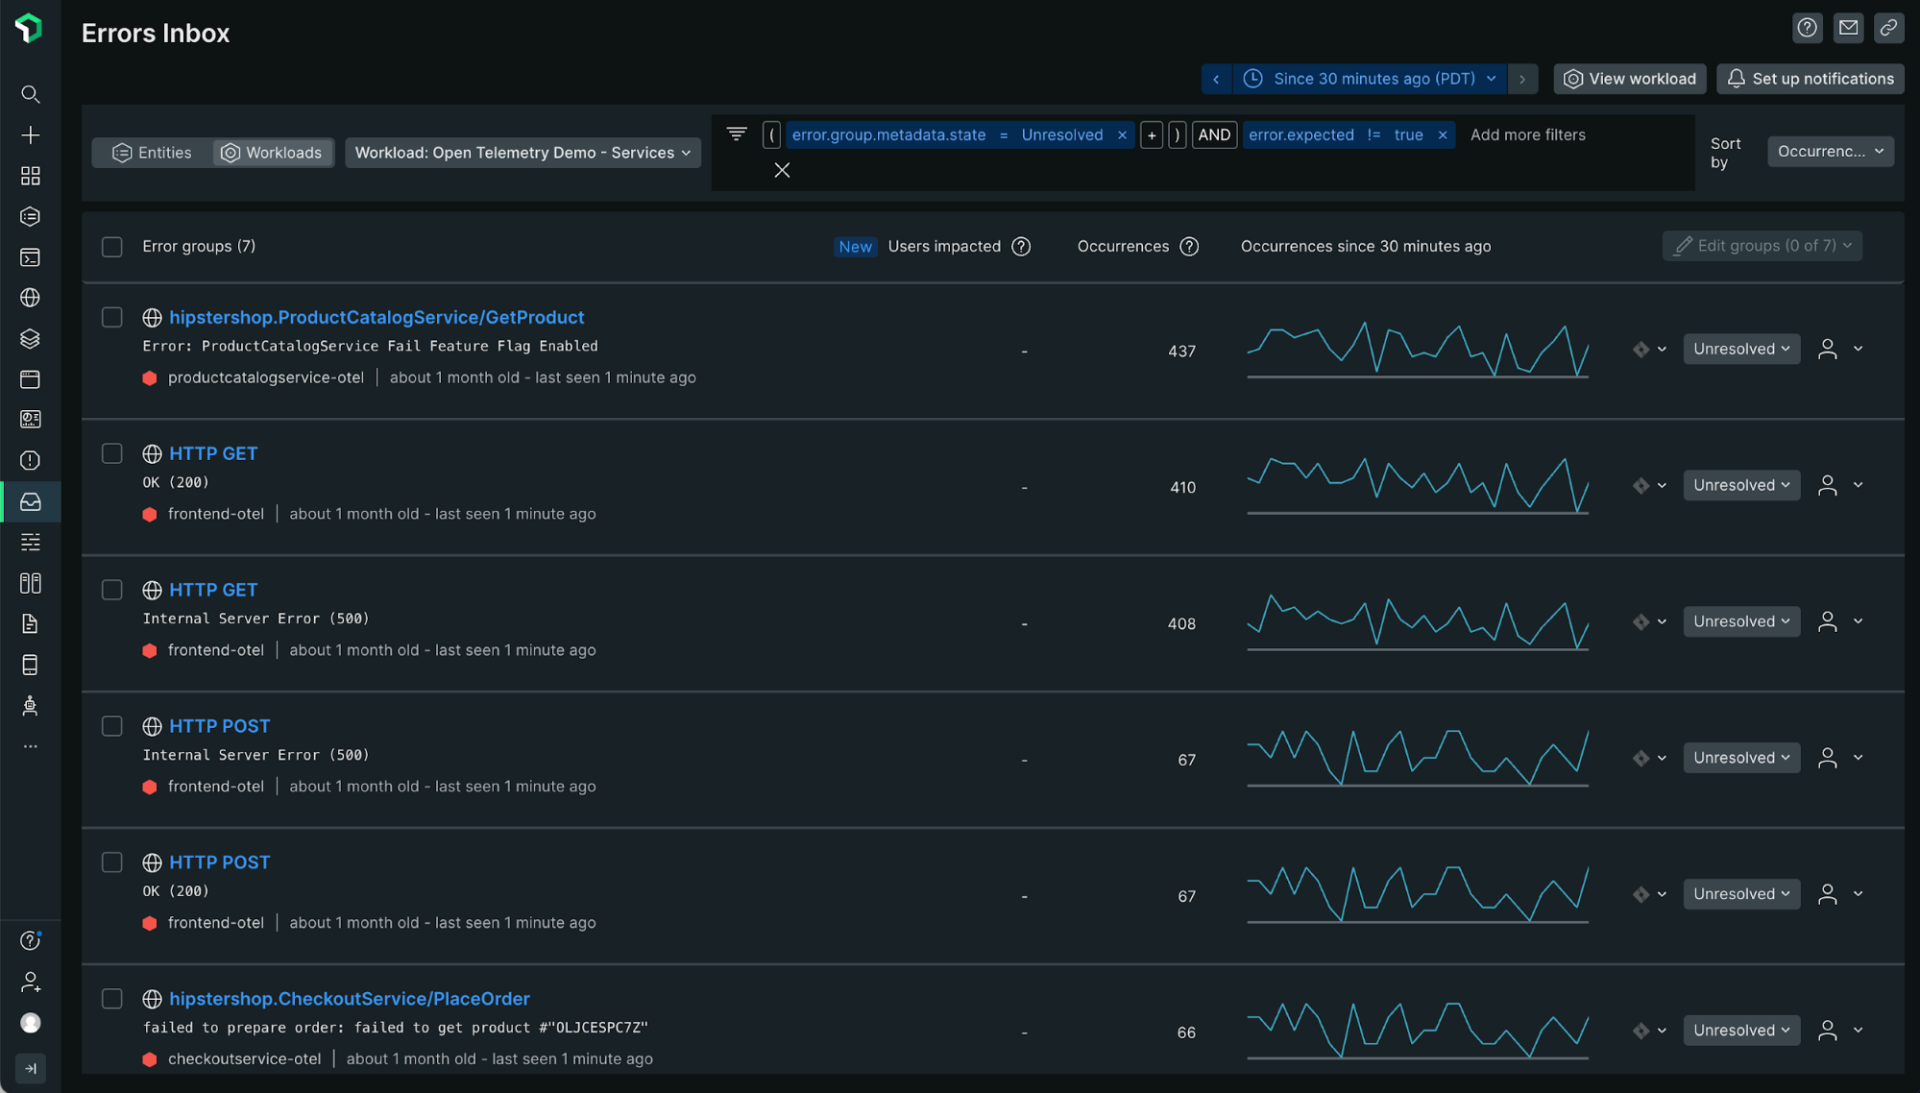Select the checkbox for the CheckoutService/PlaceOrder error
The image size is (1920, 1093).
(x=112, y=998)
